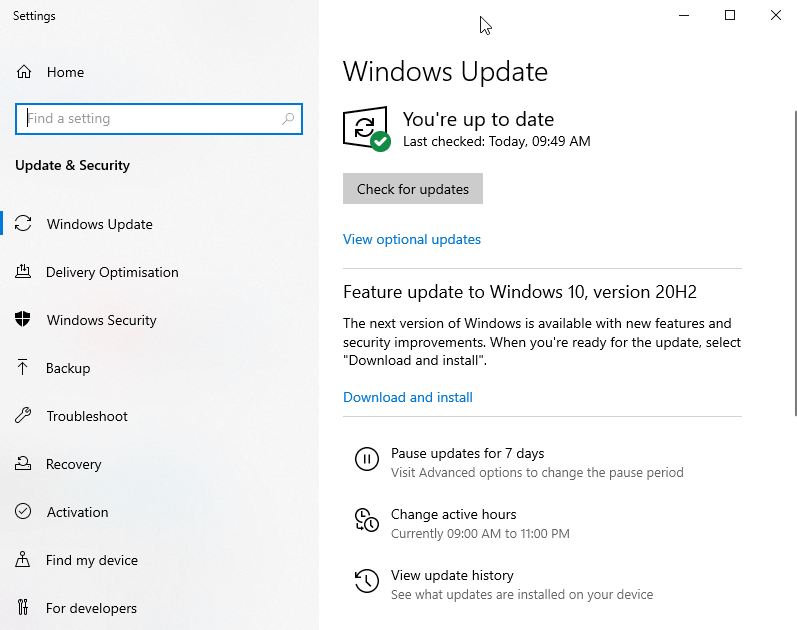Click the update history clock icon

click(366, 581)
